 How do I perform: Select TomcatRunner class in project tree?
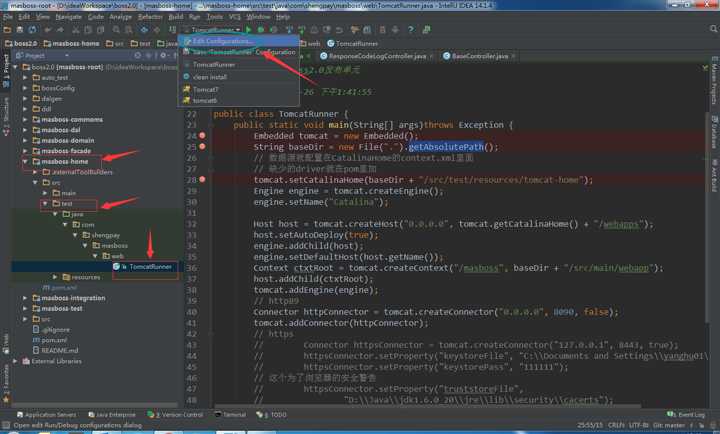pos(150,267)
